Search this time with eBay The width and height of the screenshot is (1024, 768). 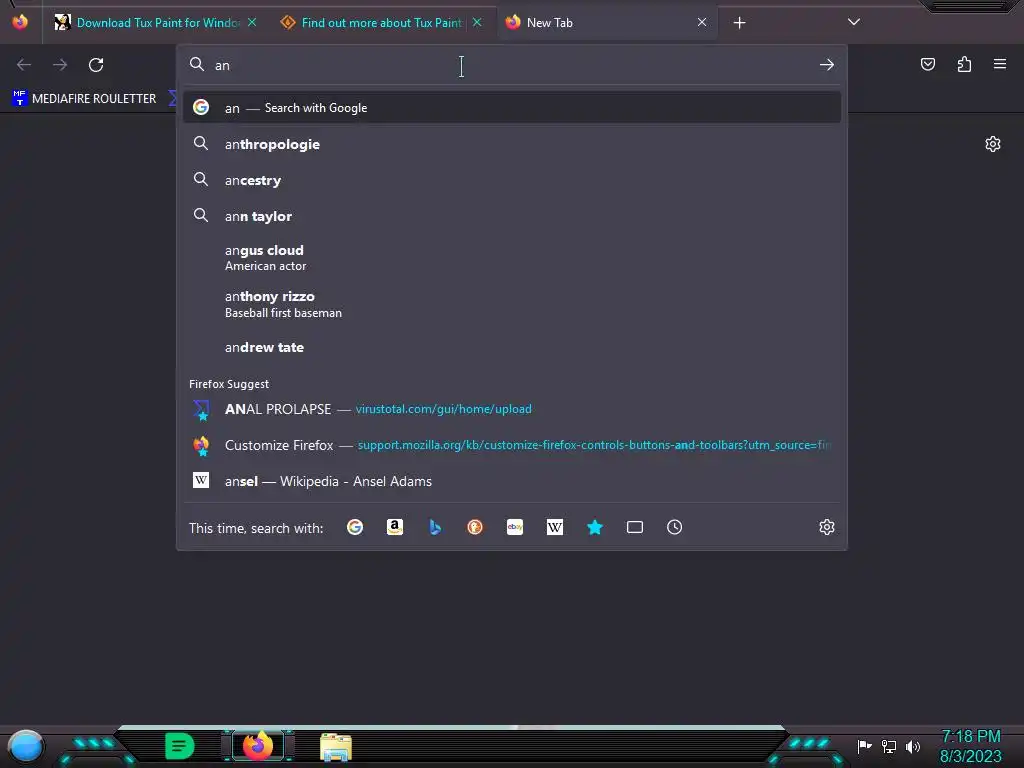click(515, 527)
